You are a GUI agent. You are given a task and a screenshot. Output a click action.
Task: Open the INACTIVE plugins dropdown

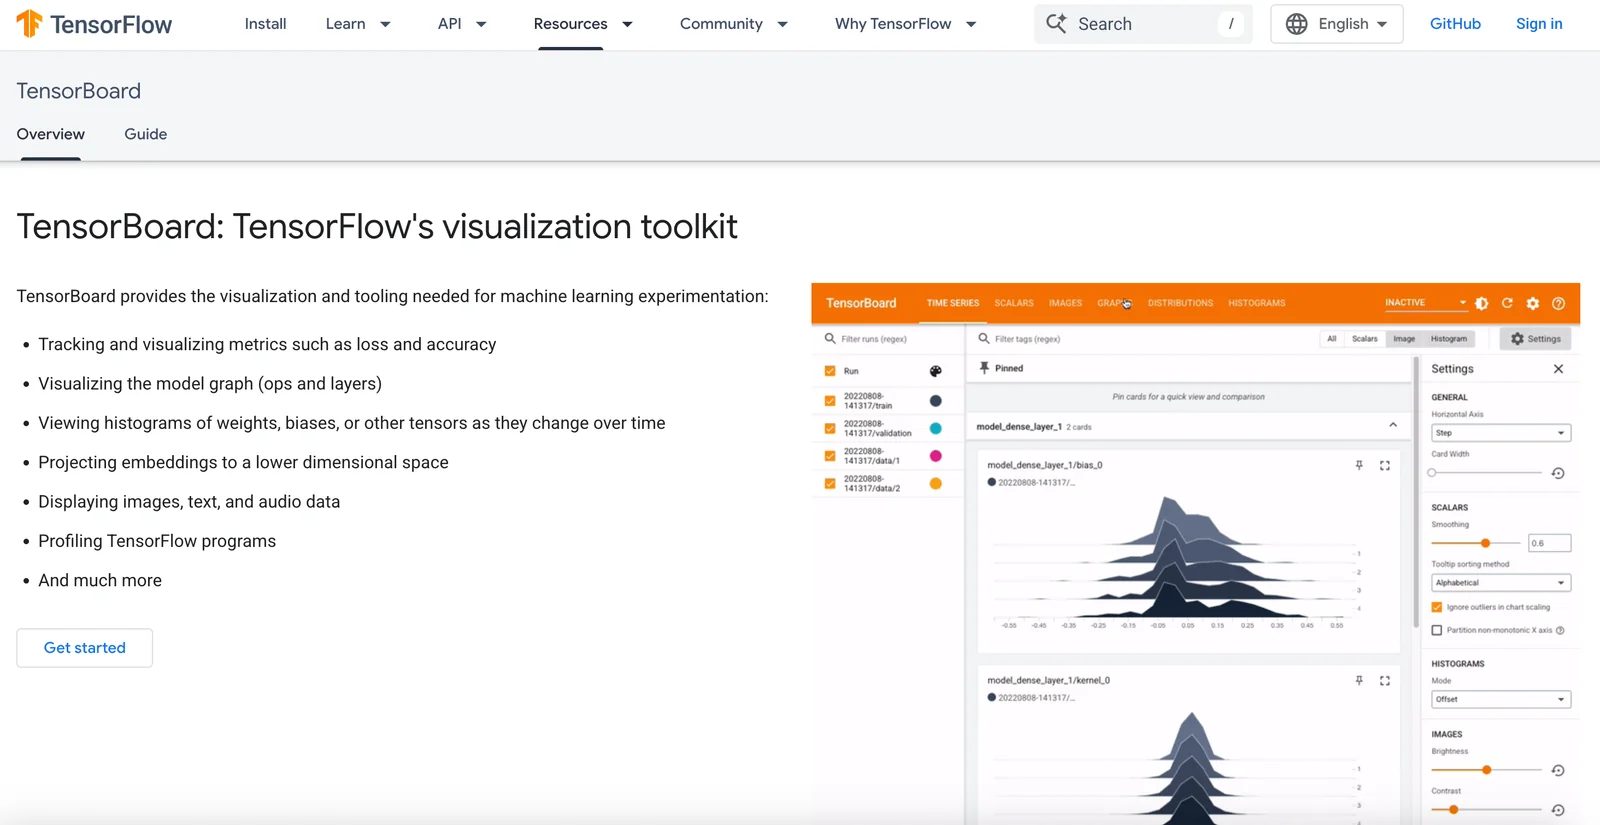(1425, 303)
